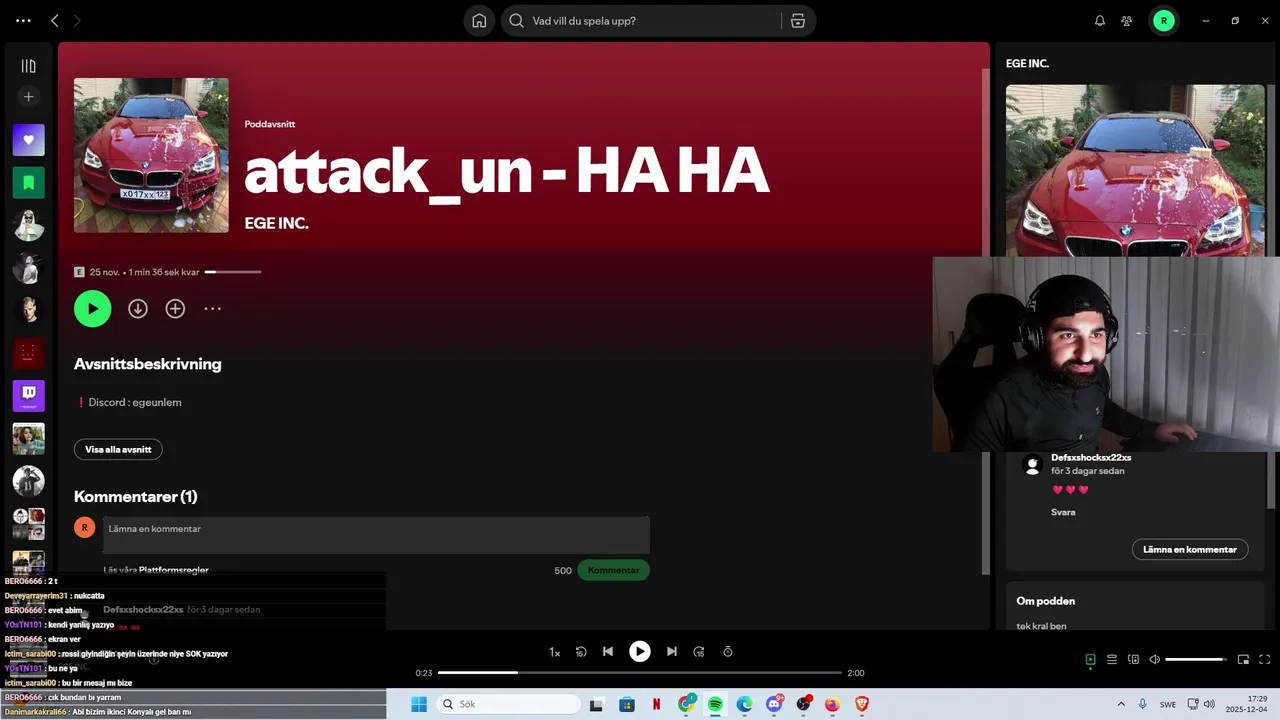Click Visa alla avsnitt button
1280x720 pixels.
coord(118,450)
